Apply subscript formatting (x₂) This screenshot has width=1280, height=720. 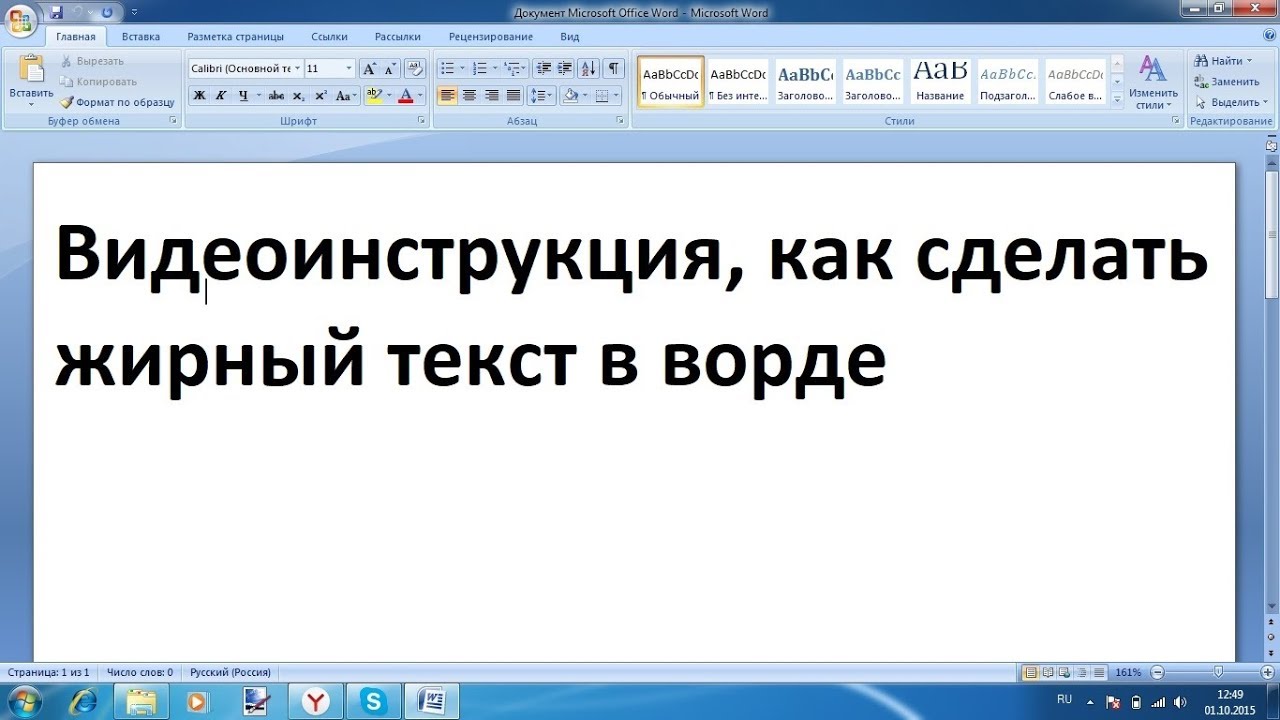[x=298, y=96]
